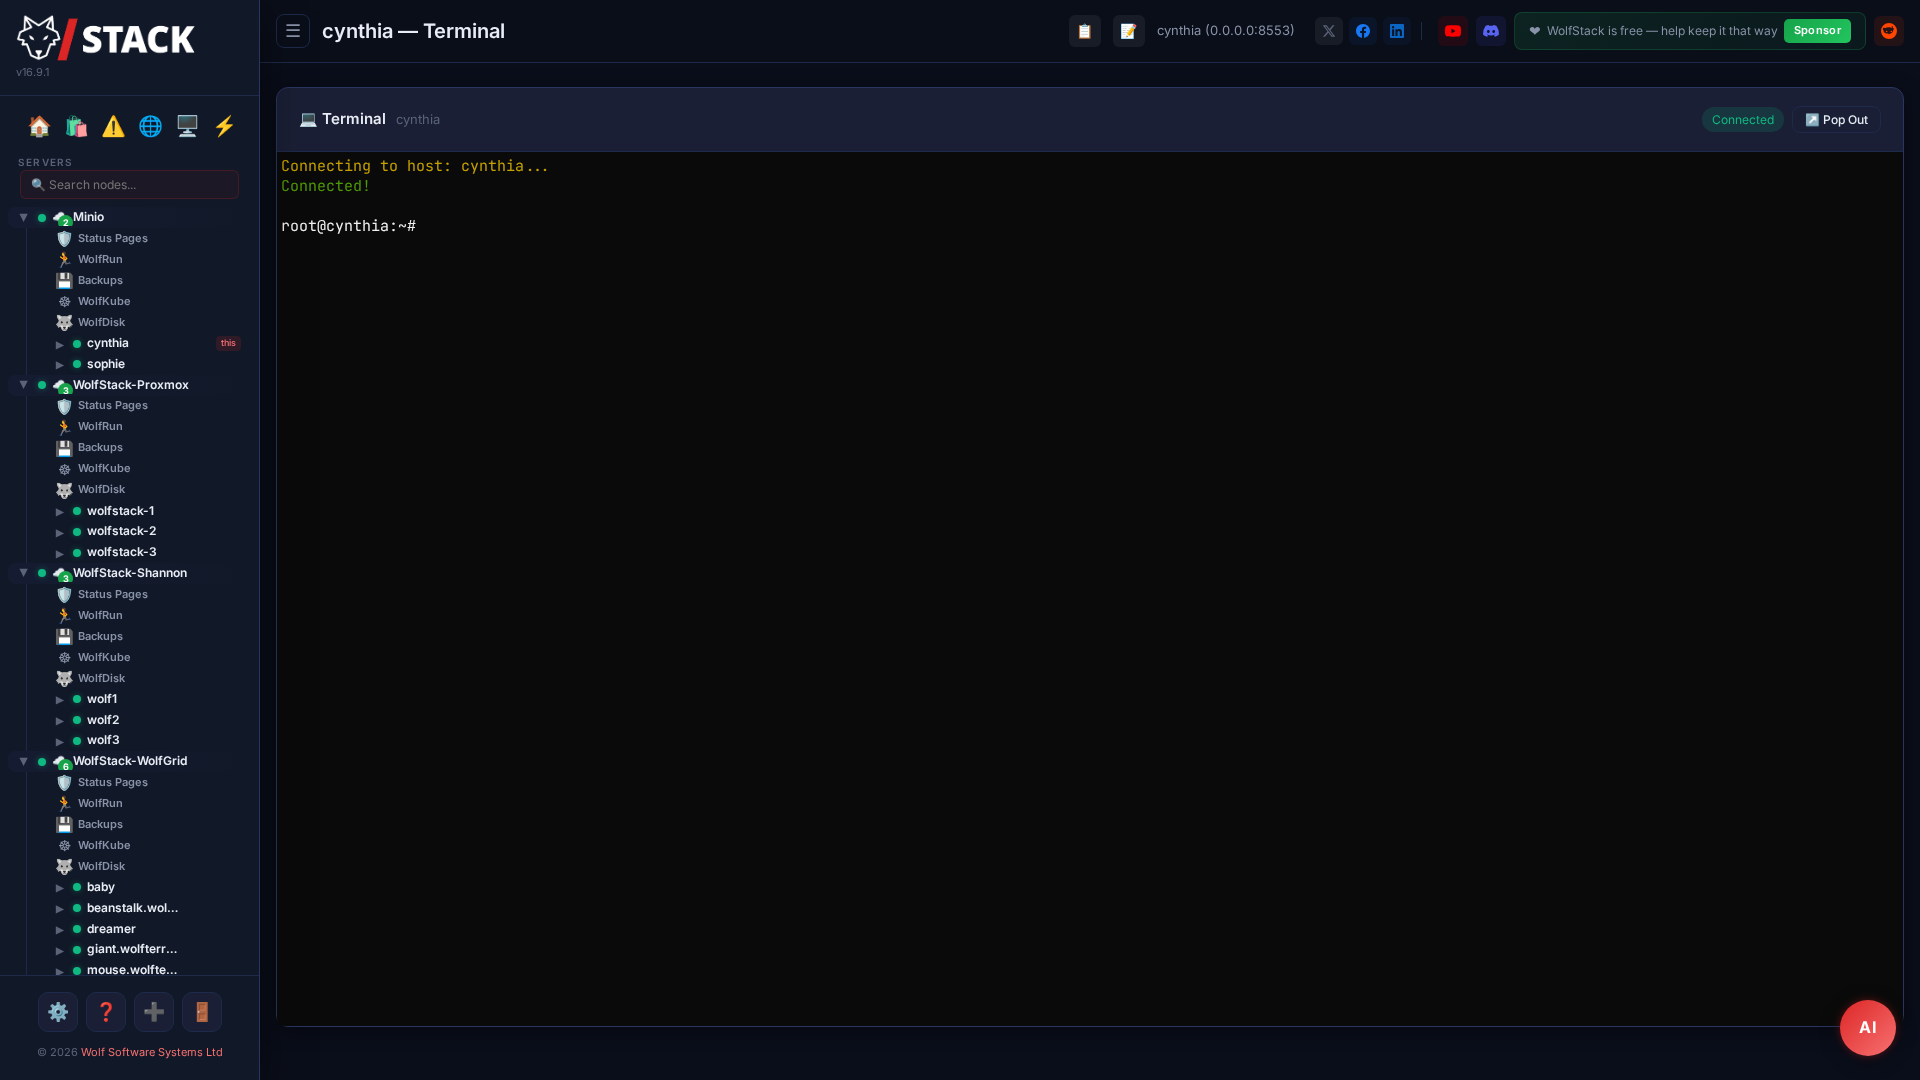Click the logout door icon
The width and height of the screenshot is (1920, 1080).
point(202,1012)
